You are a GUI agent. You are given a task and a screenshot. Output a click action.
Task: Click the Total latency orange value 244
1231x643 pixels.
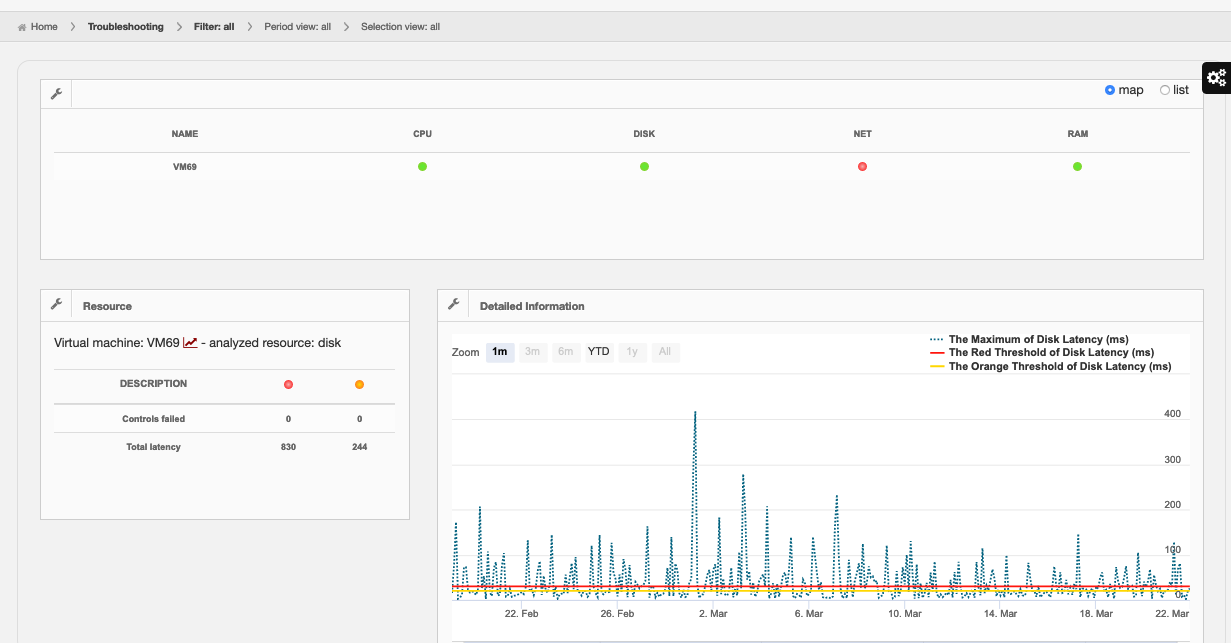click(359, 447)
